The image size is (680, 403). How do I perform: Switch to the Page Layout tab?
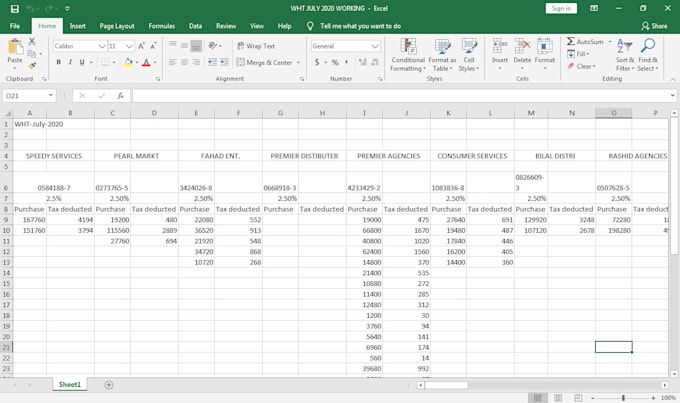[x=117, y=26]
